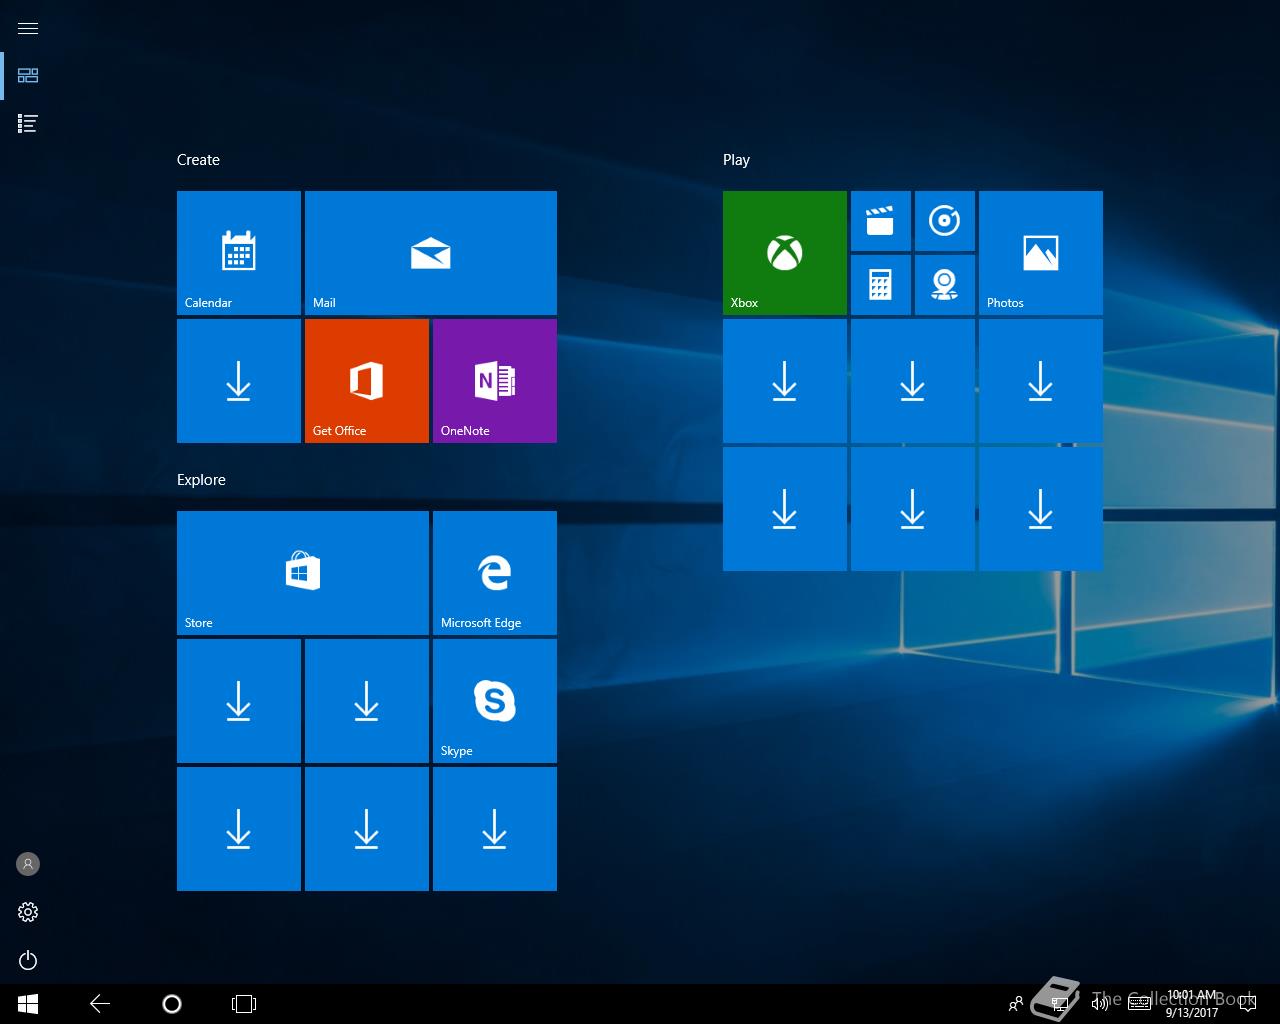Click download tile directly below Skype
This screenshot has width=1280, height=1024.
pos(495,829)
